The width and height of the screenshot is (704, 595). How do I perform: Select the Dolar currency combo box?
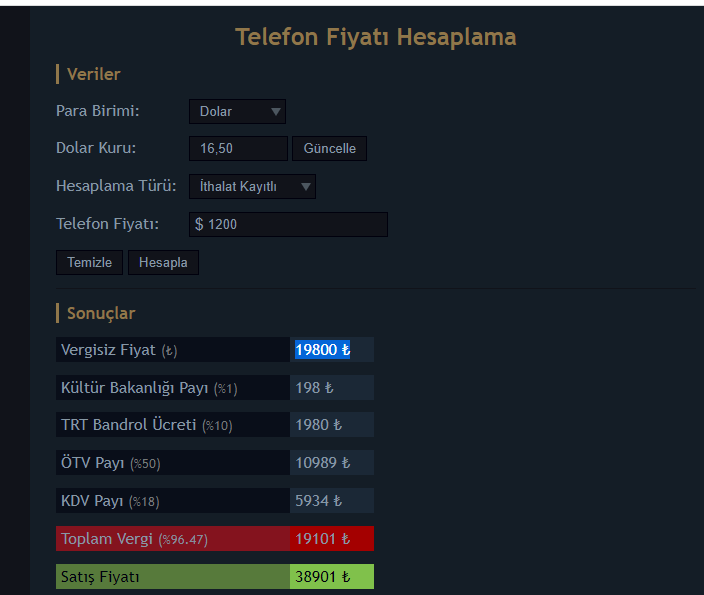tap(237, 111)
